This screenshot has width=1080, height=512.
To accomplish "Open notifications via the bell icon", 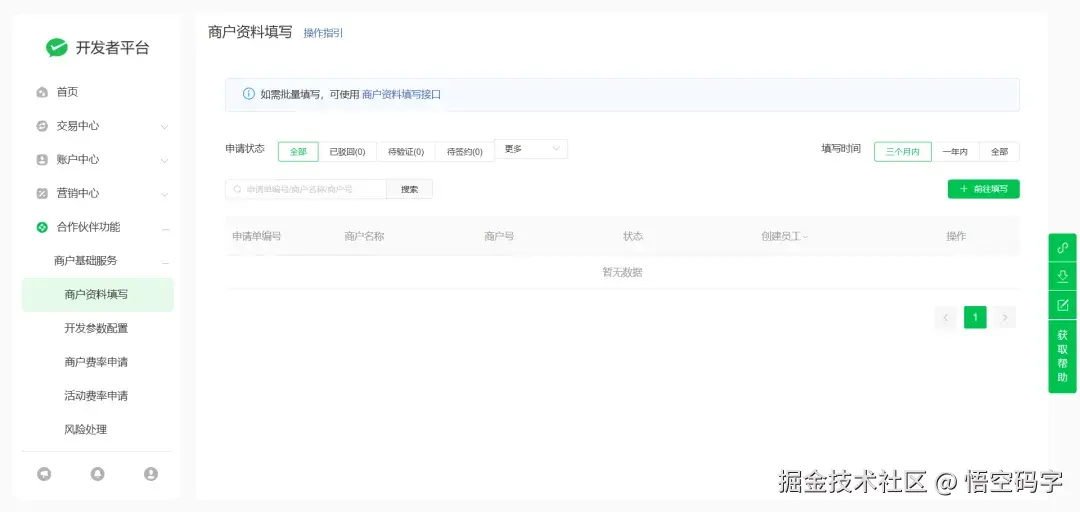I will tap(98, 474).
